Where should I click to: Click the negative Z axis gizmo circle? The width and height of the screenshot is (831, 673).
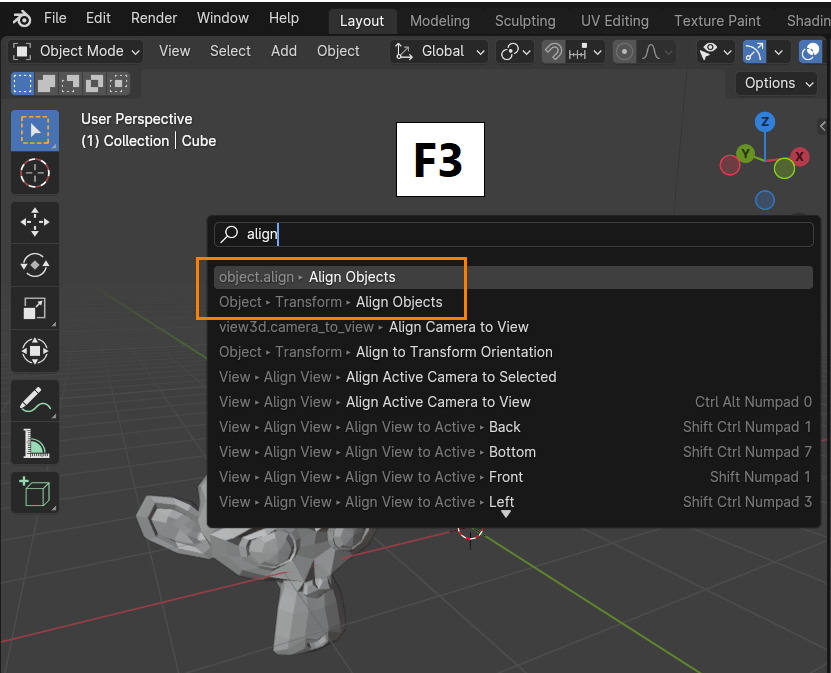[765, 200]
